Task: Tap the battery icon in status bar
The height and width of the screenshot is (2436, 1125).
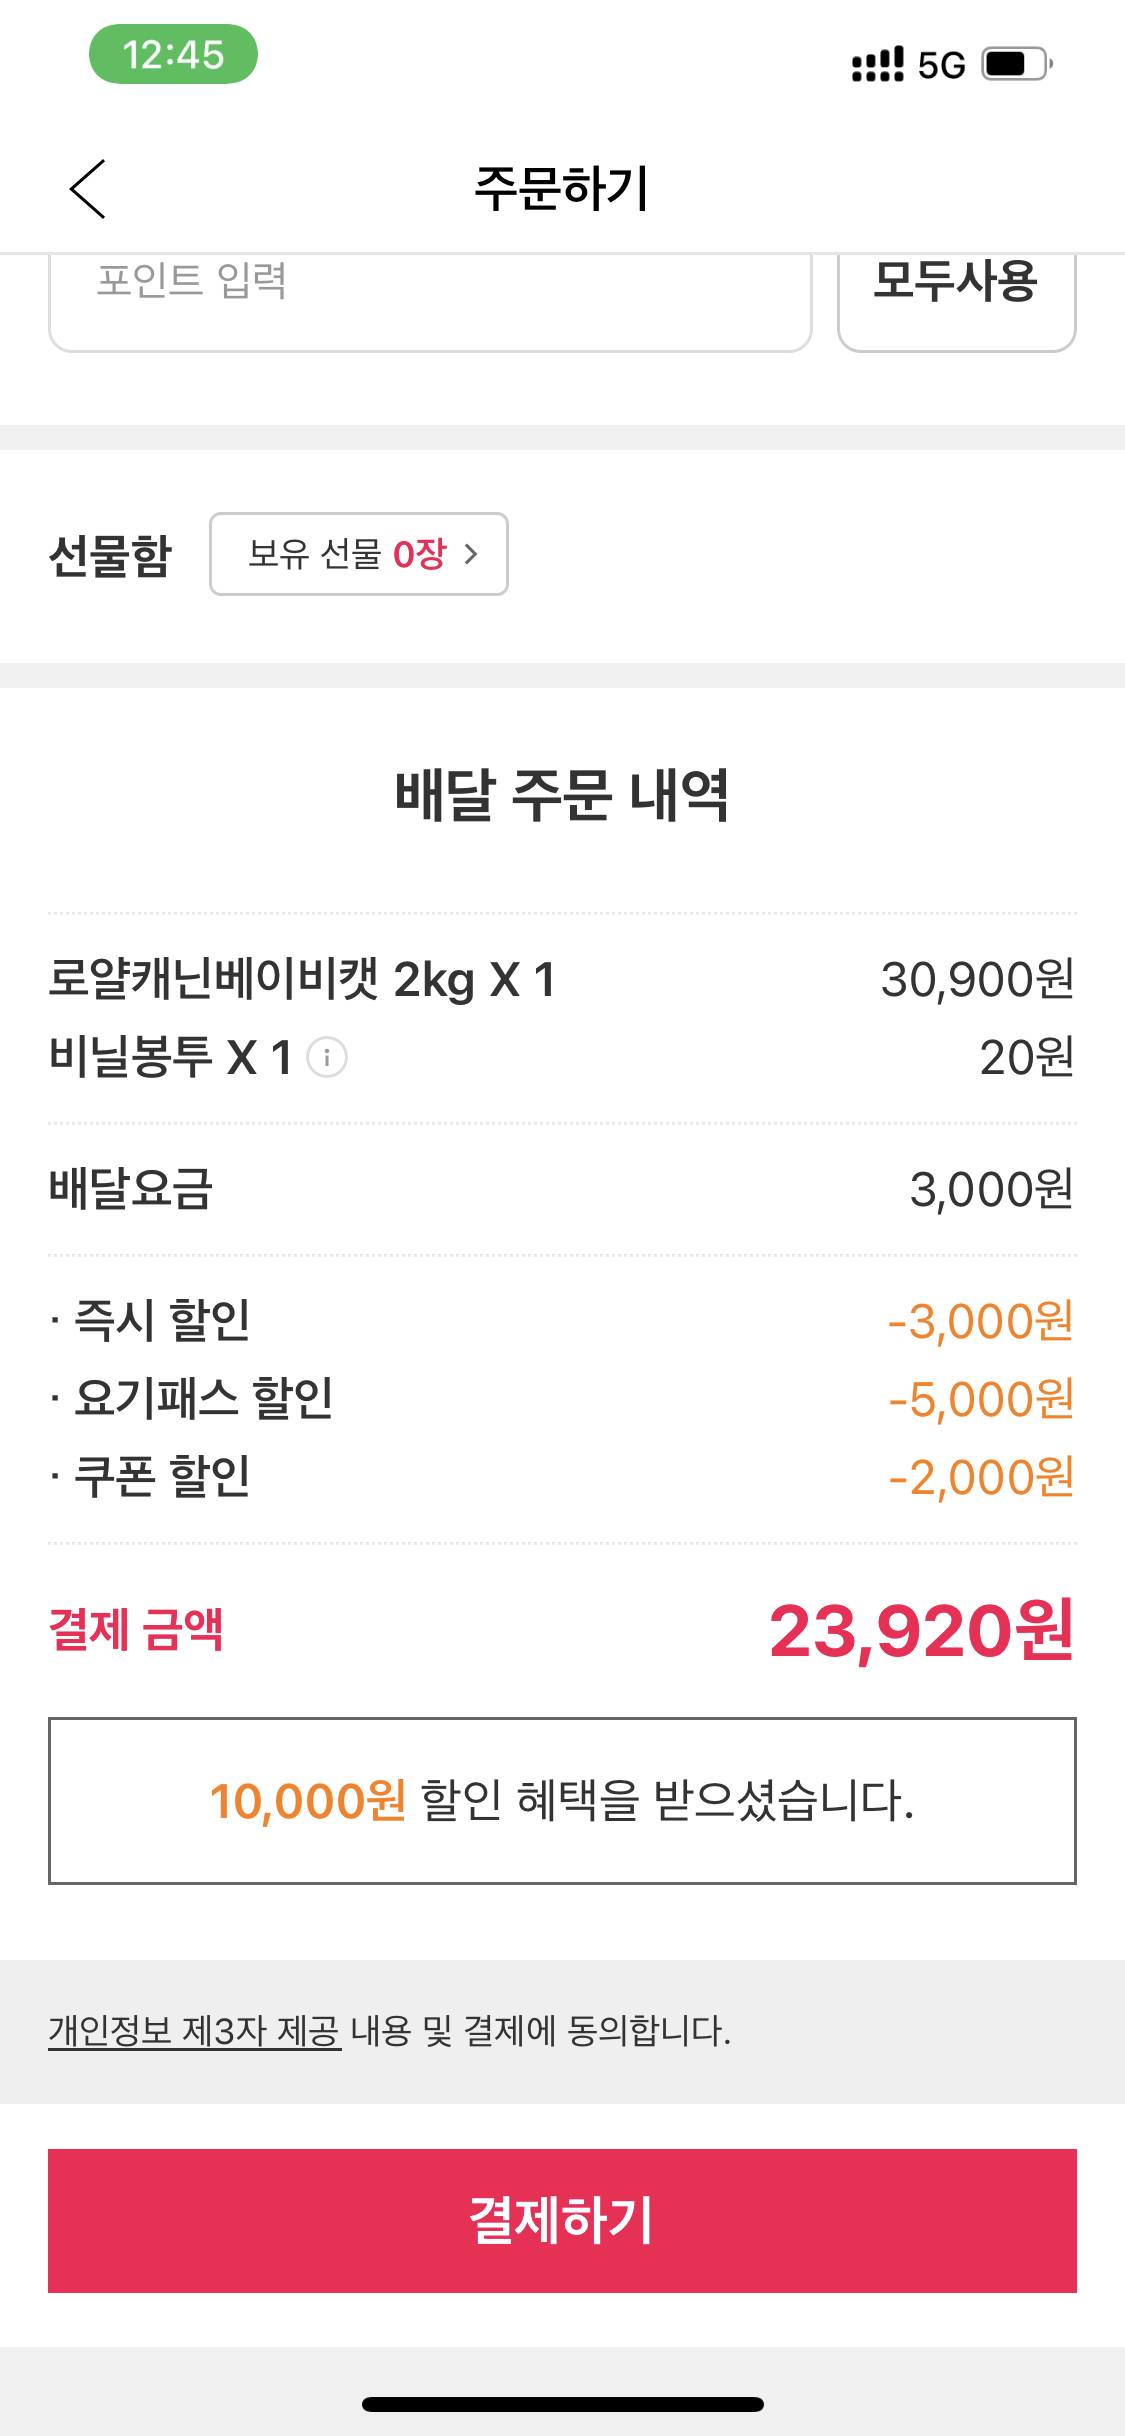Action: click(1016, 64)
